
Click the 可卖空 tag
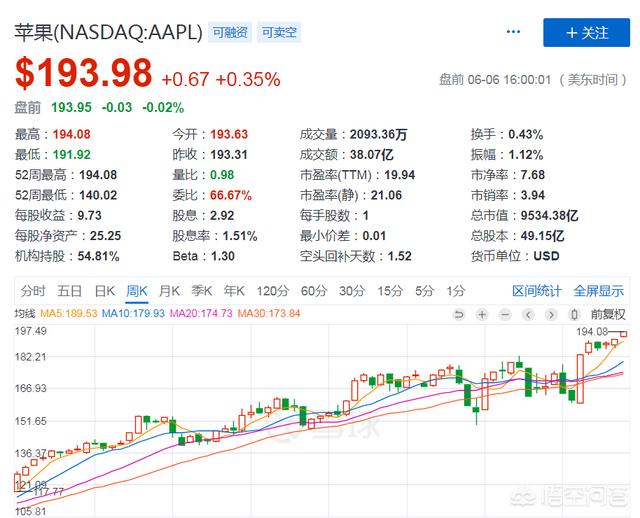pos(279,32)
